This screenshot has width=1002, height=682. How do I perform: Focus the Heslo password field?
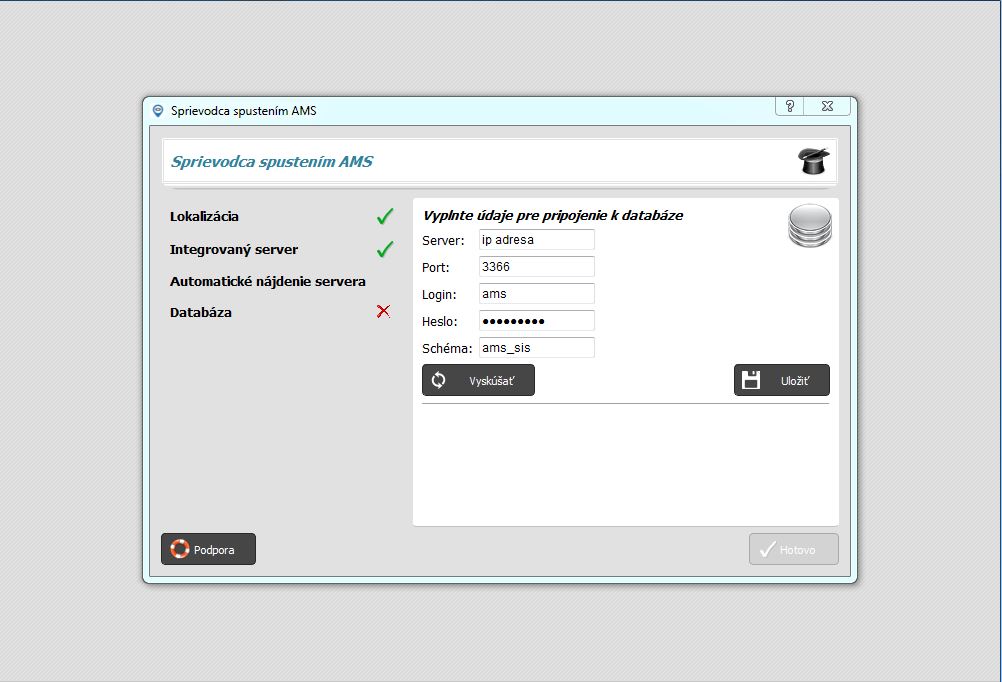coord(537,320)
